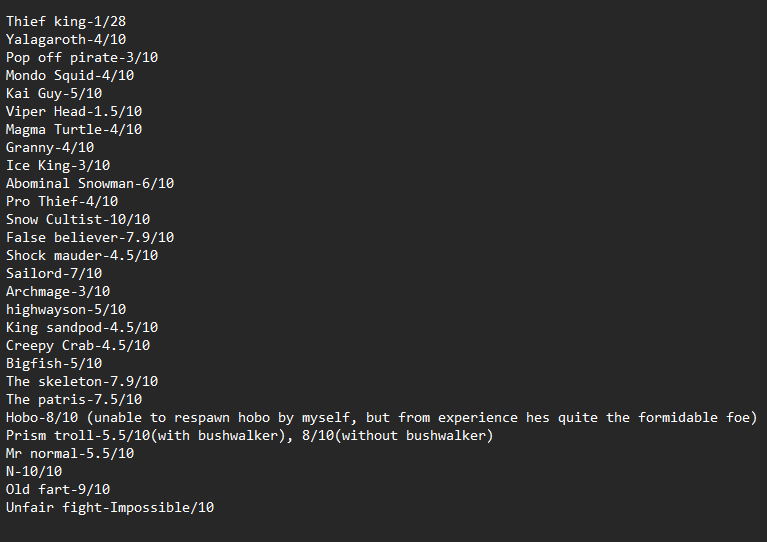Click the Hobo-8/10 line with note
767x542 pixels.
click(382, 418)
